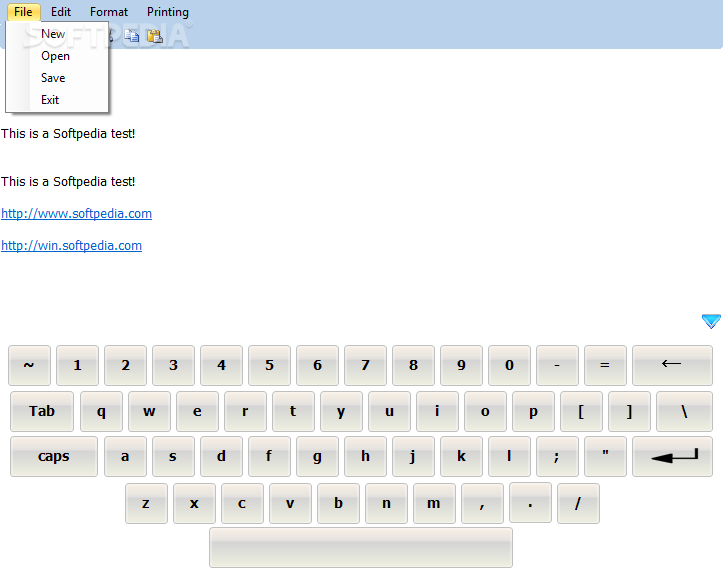723x571 pixels.
Task: Tap the number 7 key
Action: click(x=365, y=365)
